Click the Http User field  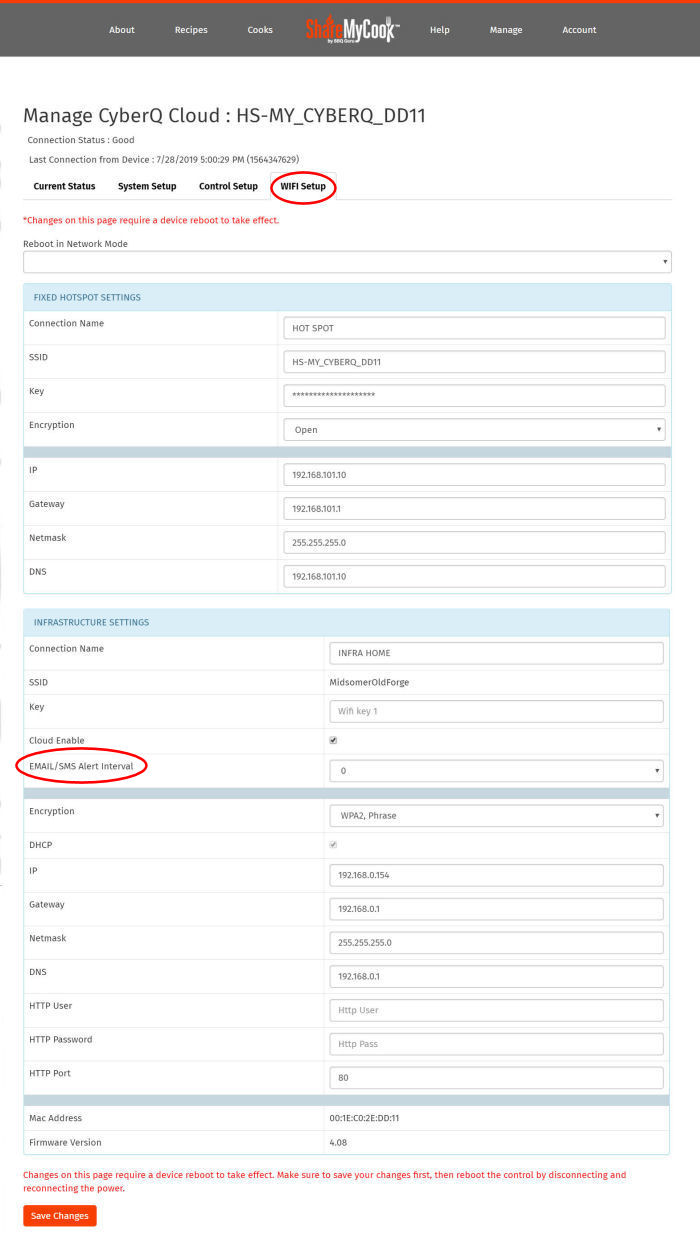(496, 1010)
